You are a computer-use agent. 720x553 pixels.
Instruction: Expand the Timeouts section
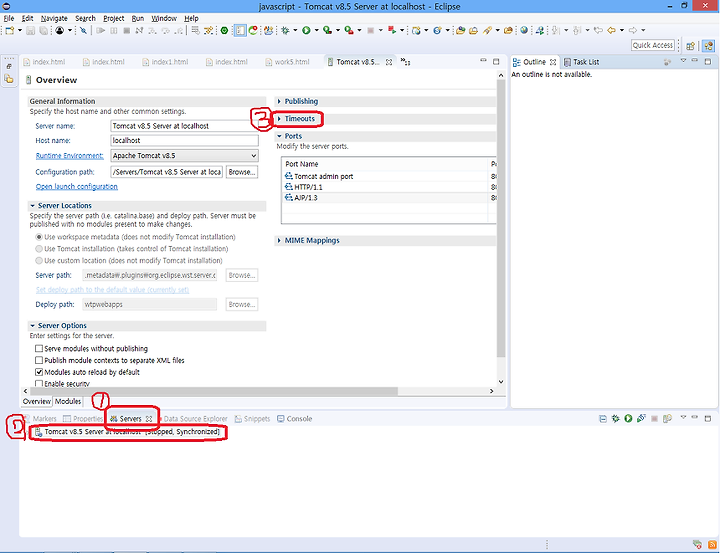279,119
